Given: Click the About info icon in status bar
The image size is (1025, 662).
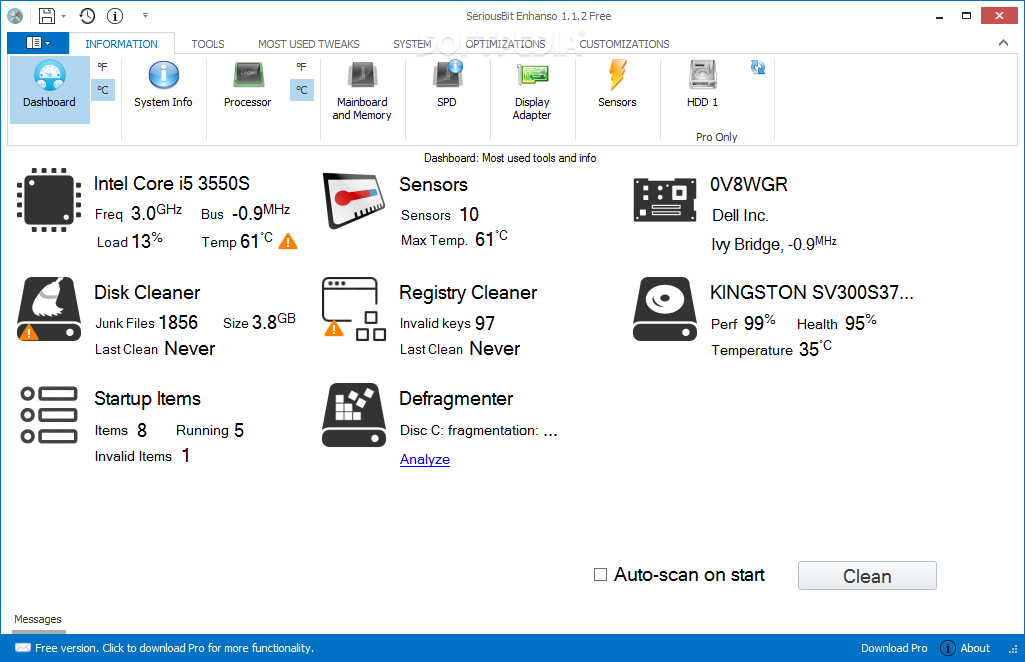Looking at the screenshot, I should 948,648.
